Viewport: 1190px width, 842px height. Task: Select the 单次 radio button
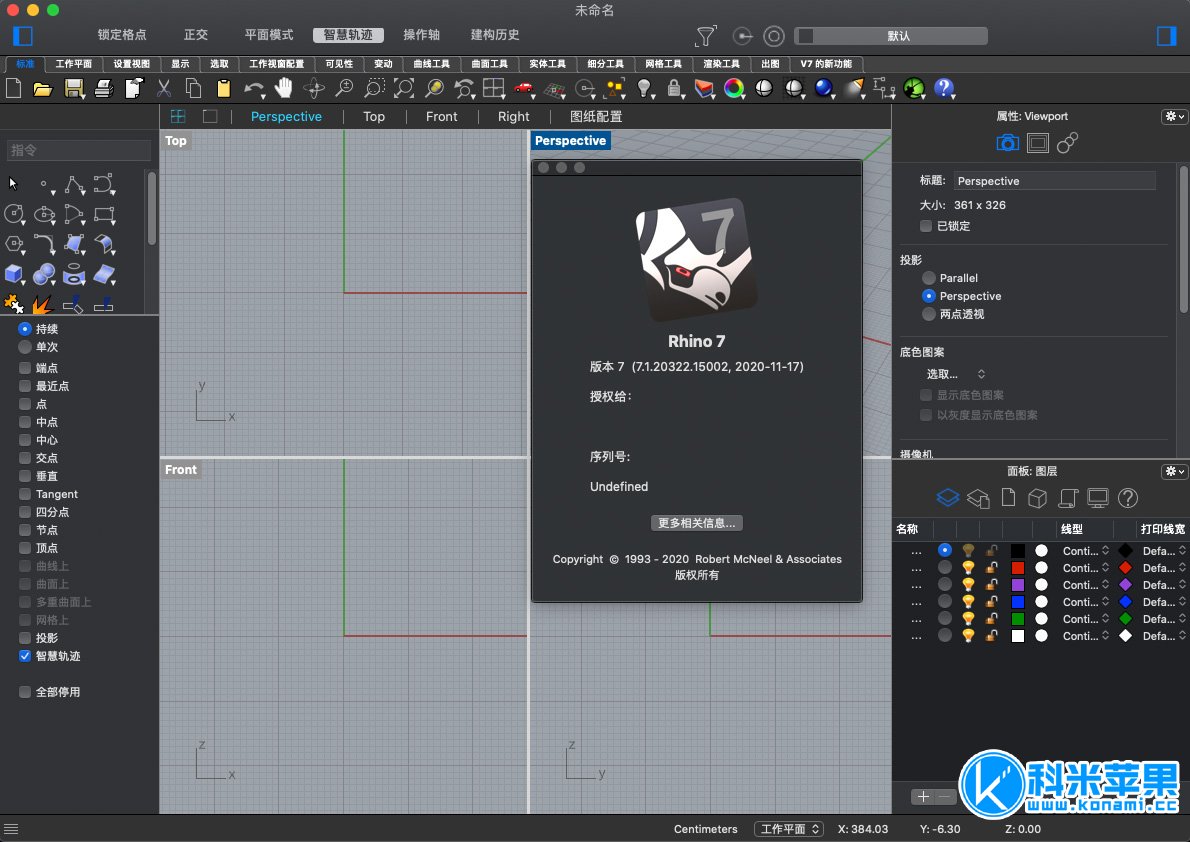pyautogui.click(x=25, y=347)
